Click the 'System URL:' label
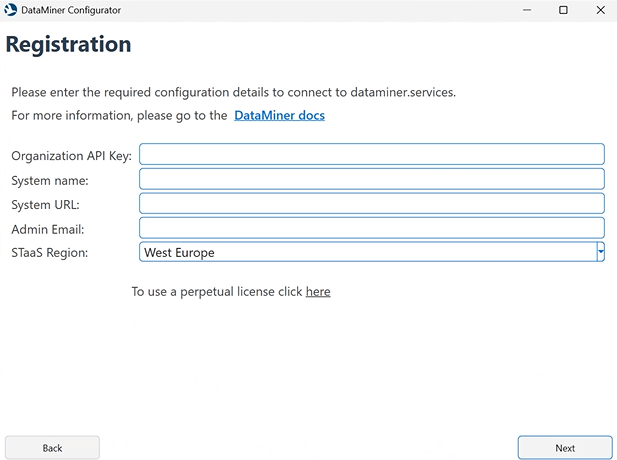617x460 pixels. pyautogui.click(x=45, y=205)
